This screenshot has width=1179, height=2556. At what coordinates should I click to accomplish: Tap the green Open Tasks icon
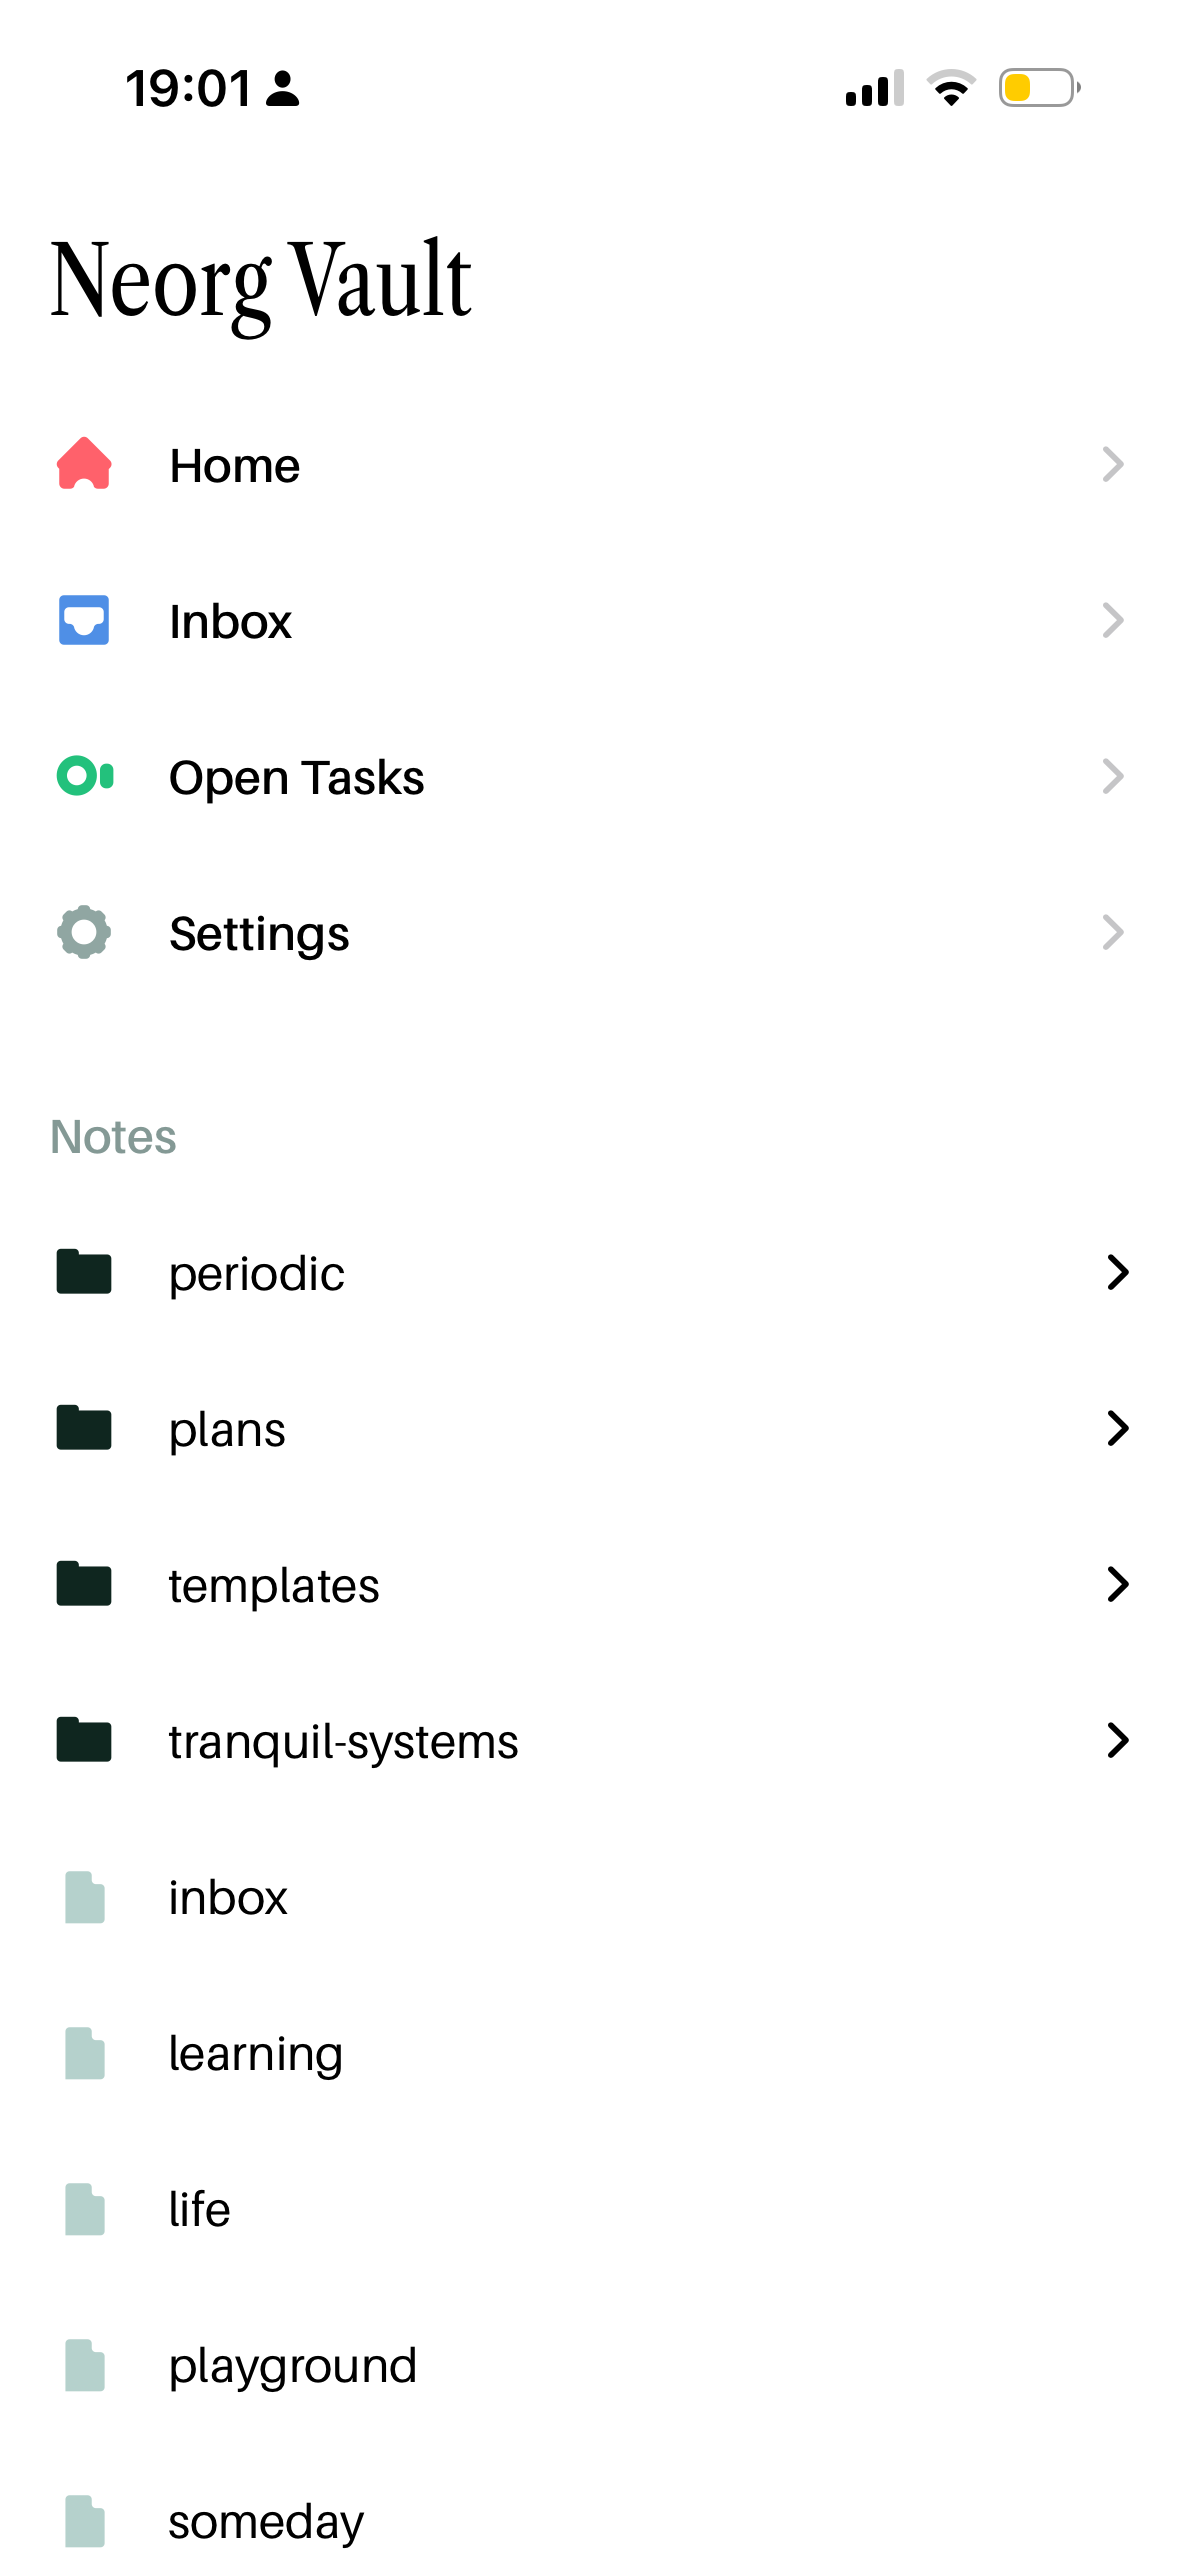point(85,776)
